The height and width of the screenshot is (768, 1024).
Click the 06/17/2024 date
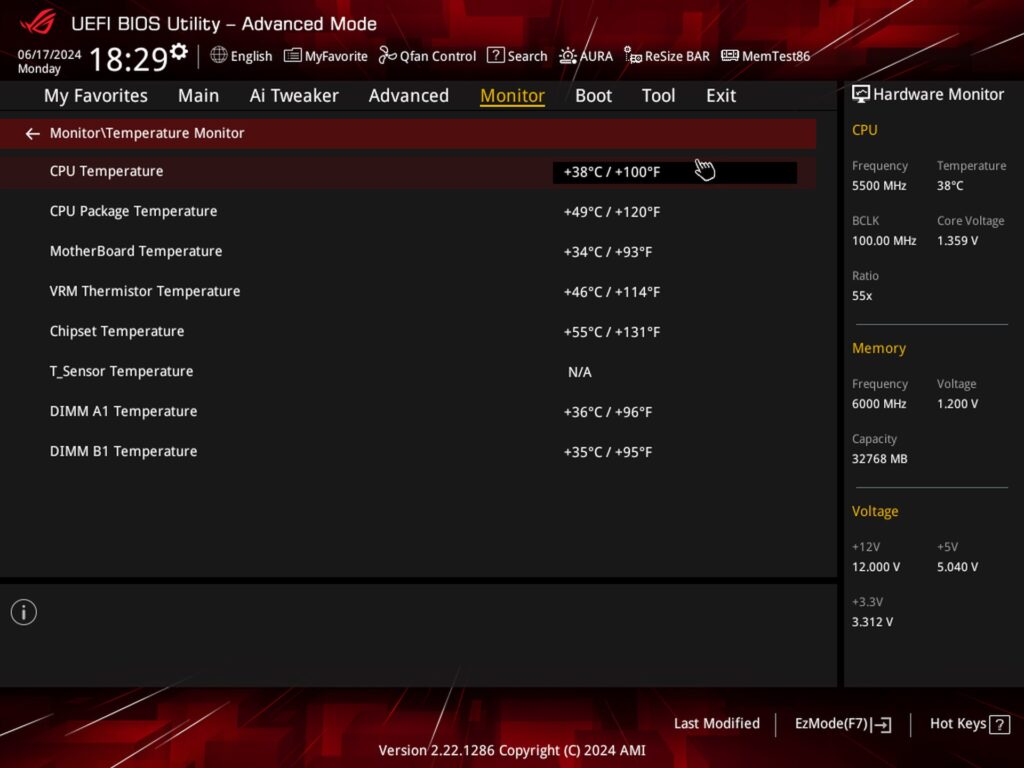click(x=50, y=54)
